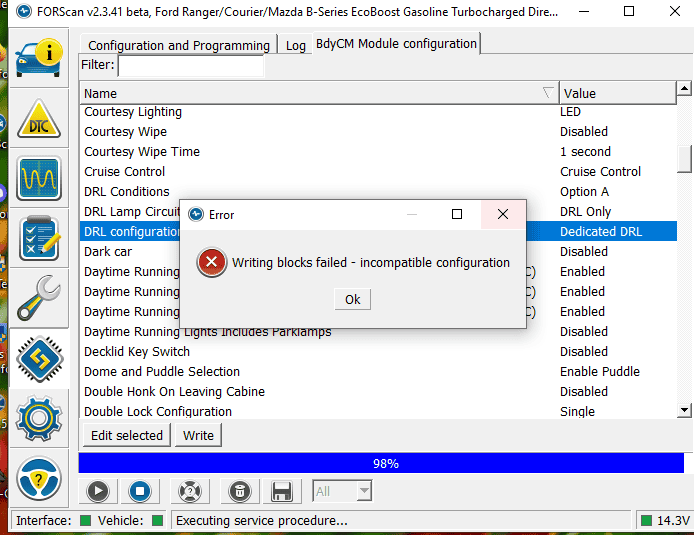Select the BdyCM Module configuration tab
Image resolution: width=694 pixels, height=535 pixels.
tap(396, 44)
